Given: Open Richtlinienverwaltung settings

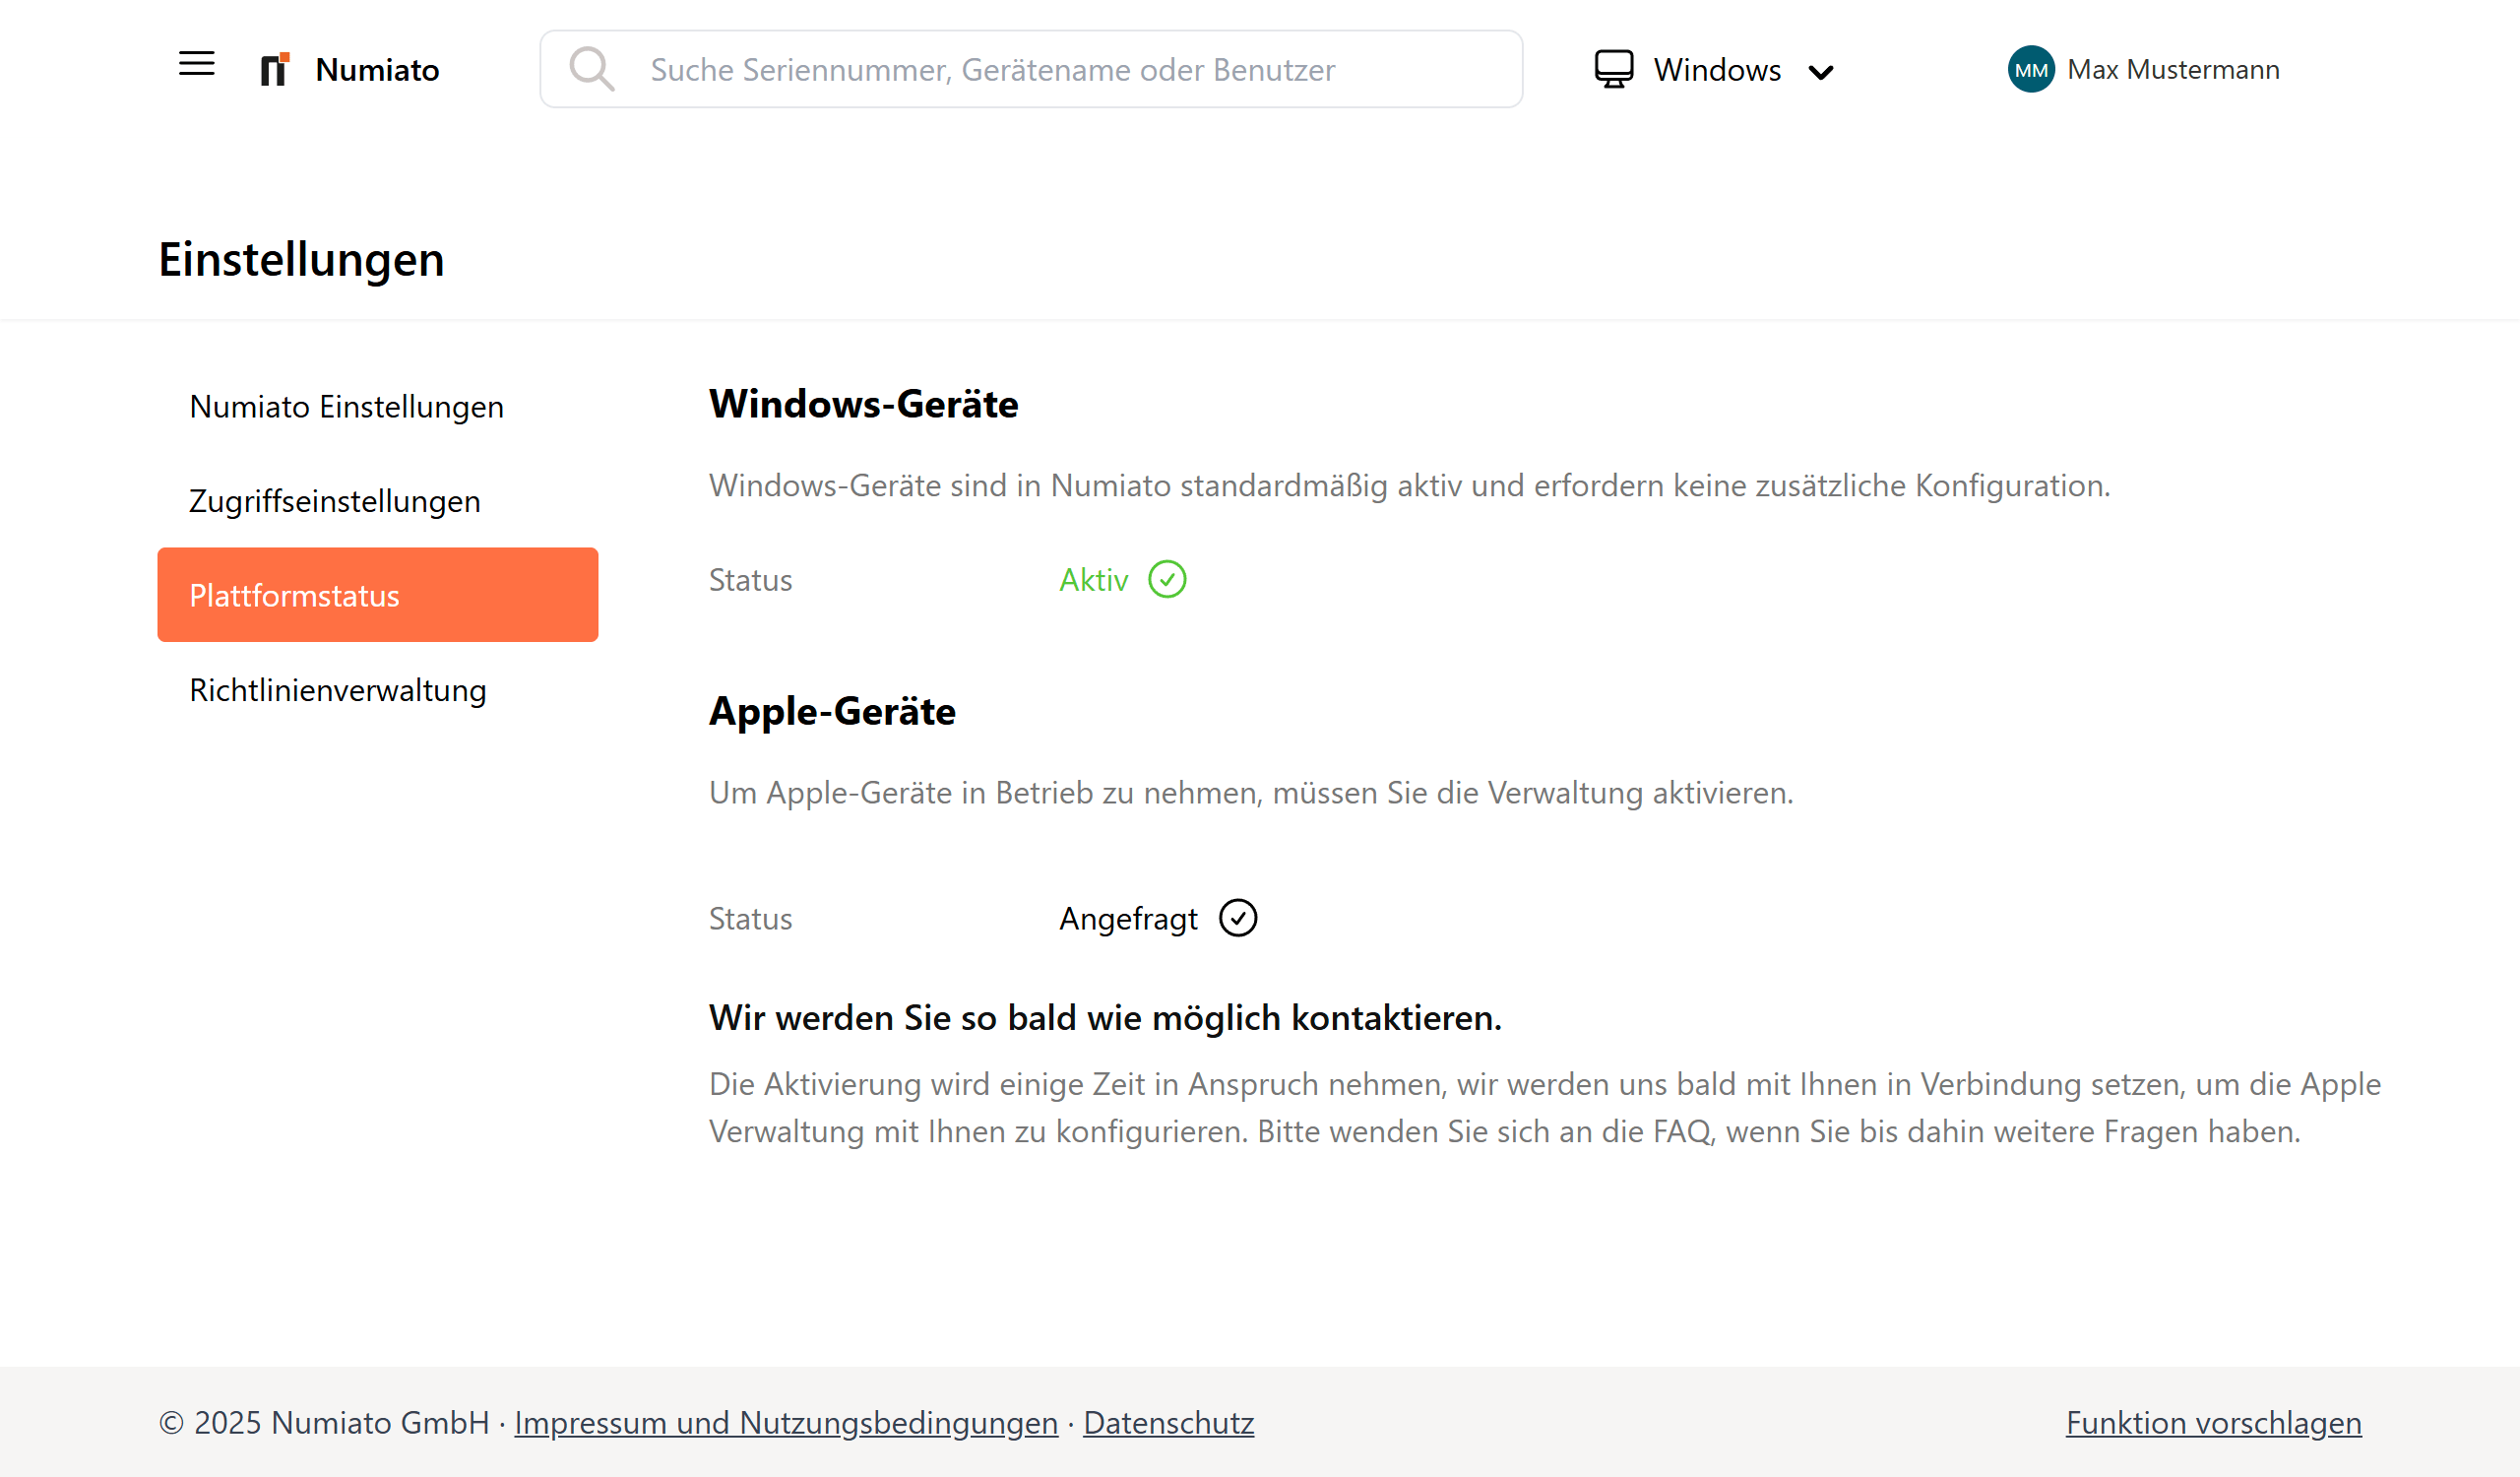Looking at the screenshot, I should pos(378,690).
